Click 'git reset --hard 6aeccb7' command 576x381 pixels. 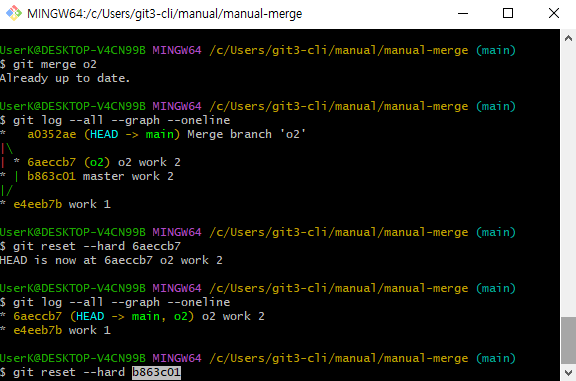tap(90, 246)
